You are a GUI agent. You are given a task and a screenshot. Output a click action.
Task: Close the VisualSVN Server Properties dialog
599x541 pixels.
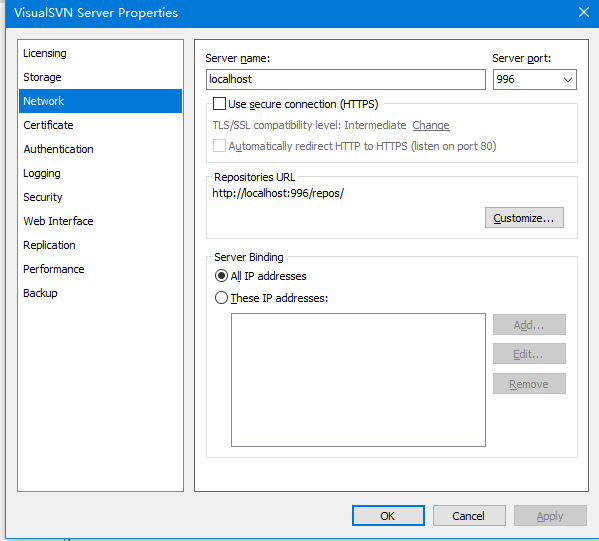(x=584, y=13)
